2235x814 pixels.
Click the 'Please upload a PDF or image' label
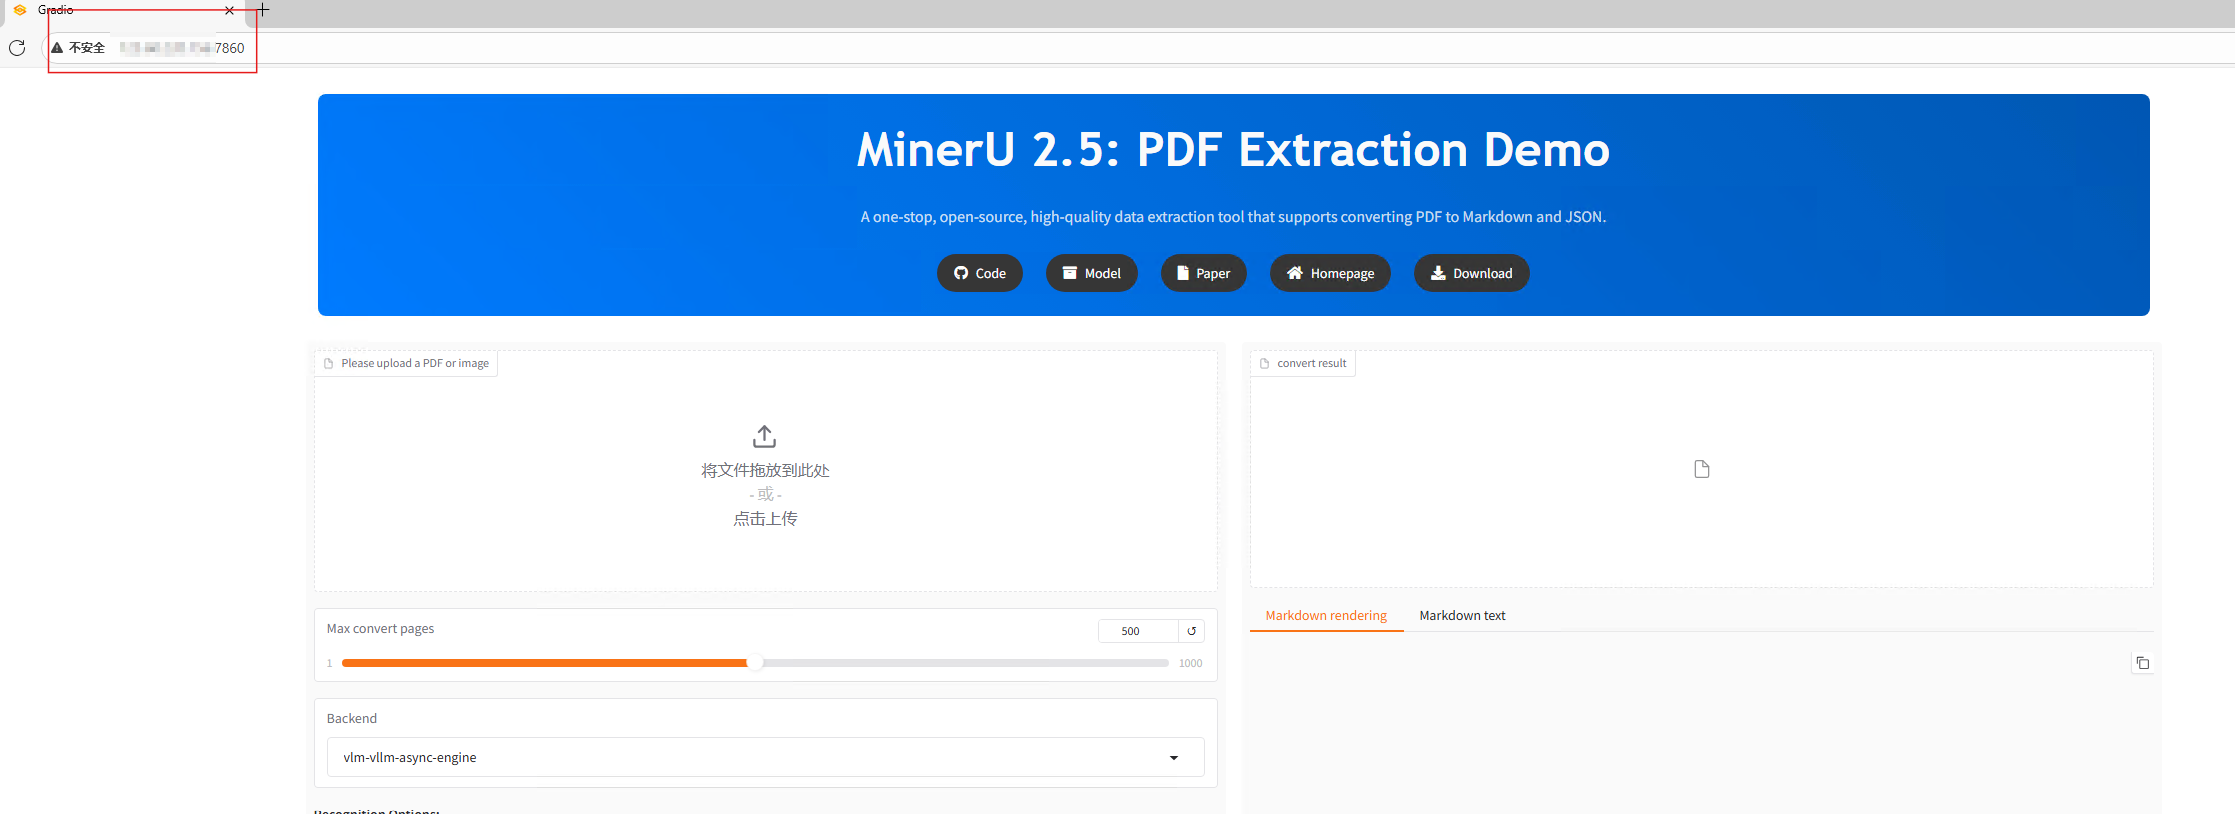coord(407,363)
